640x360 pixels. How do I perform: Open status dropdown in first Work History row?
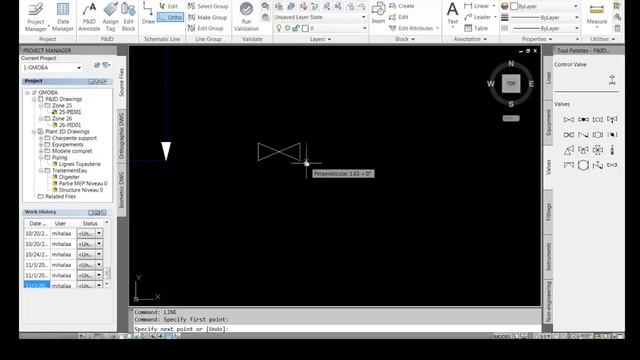pos(99,233)
